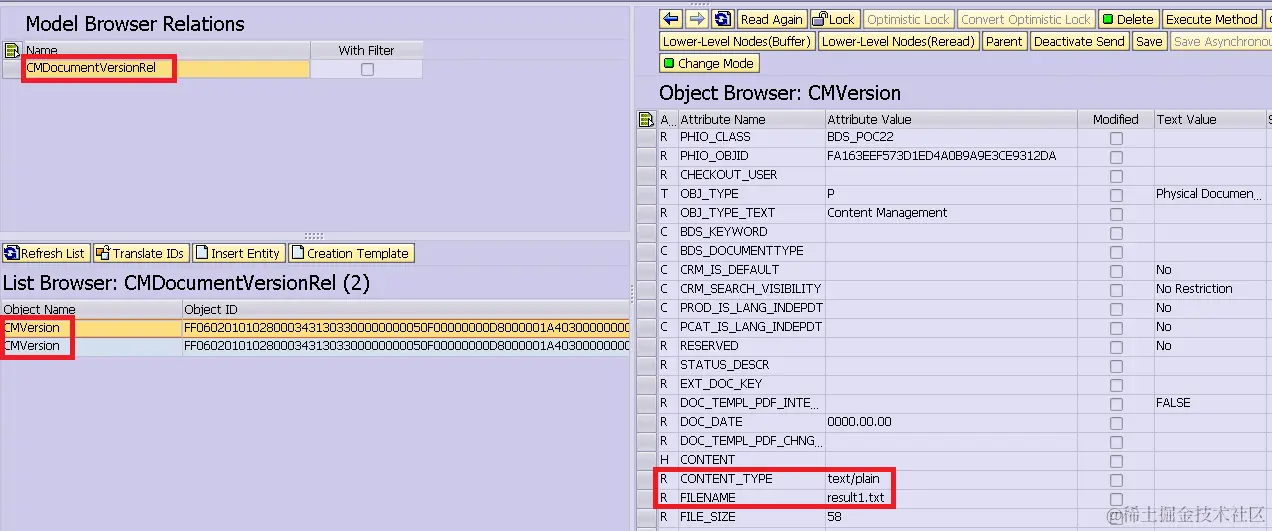Open Lower-Level Nodes(Reread)
This screenshot has height=531, width=1272.
click(x=898, y=41)
